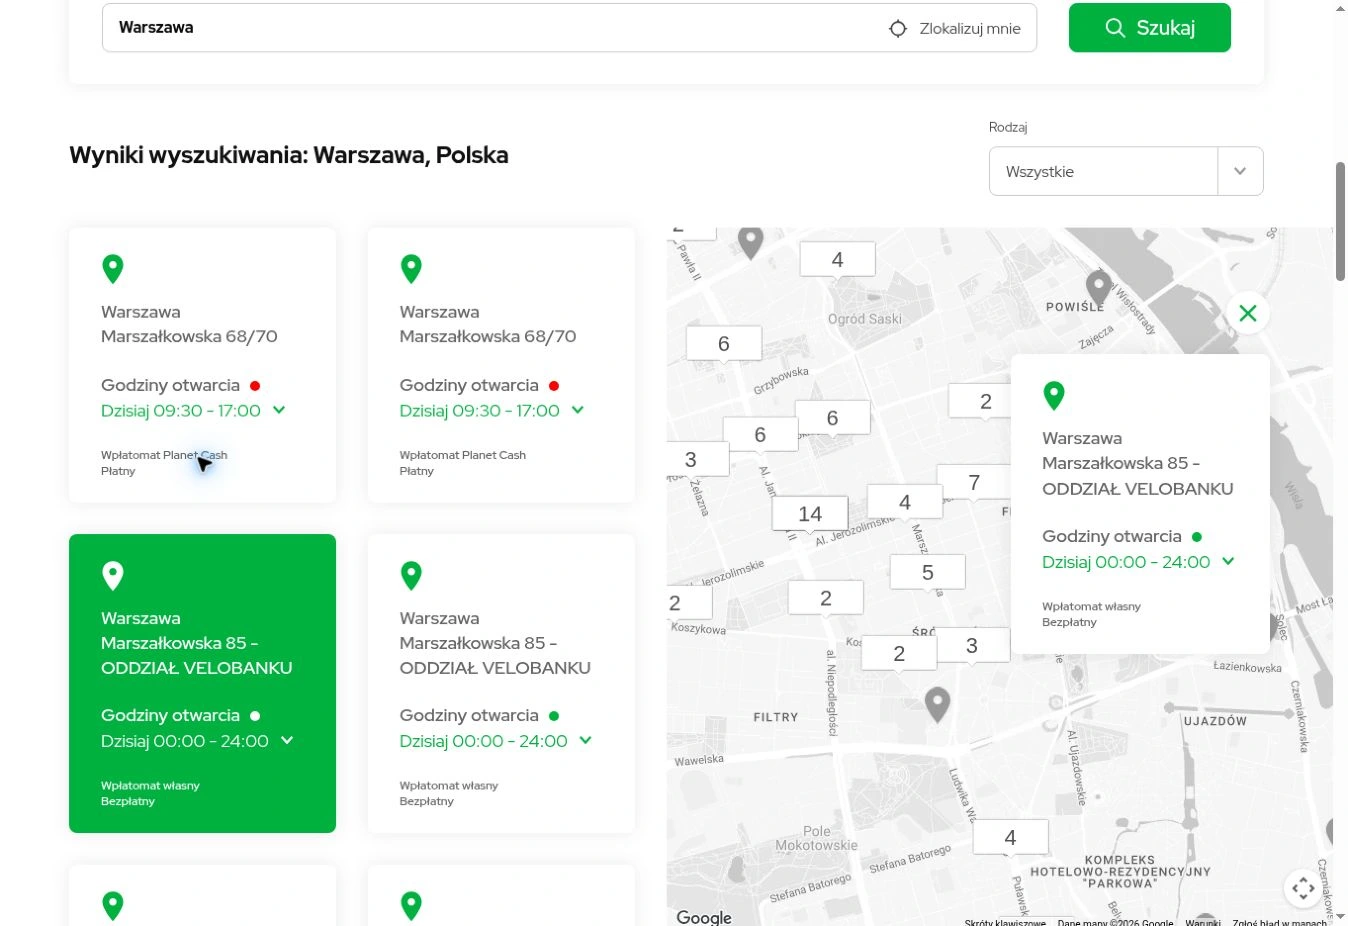Click the gray map pin near Pawła II

[751, 242]
